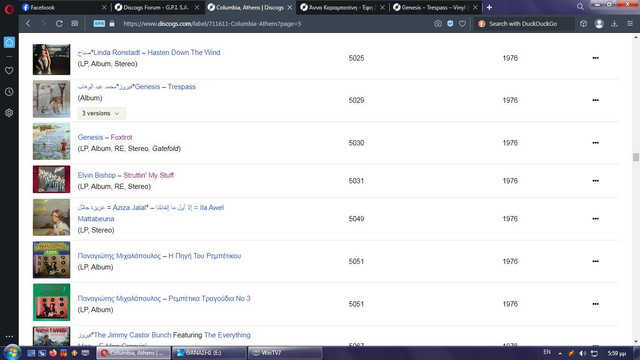Go back to previous page

point(28,24)
